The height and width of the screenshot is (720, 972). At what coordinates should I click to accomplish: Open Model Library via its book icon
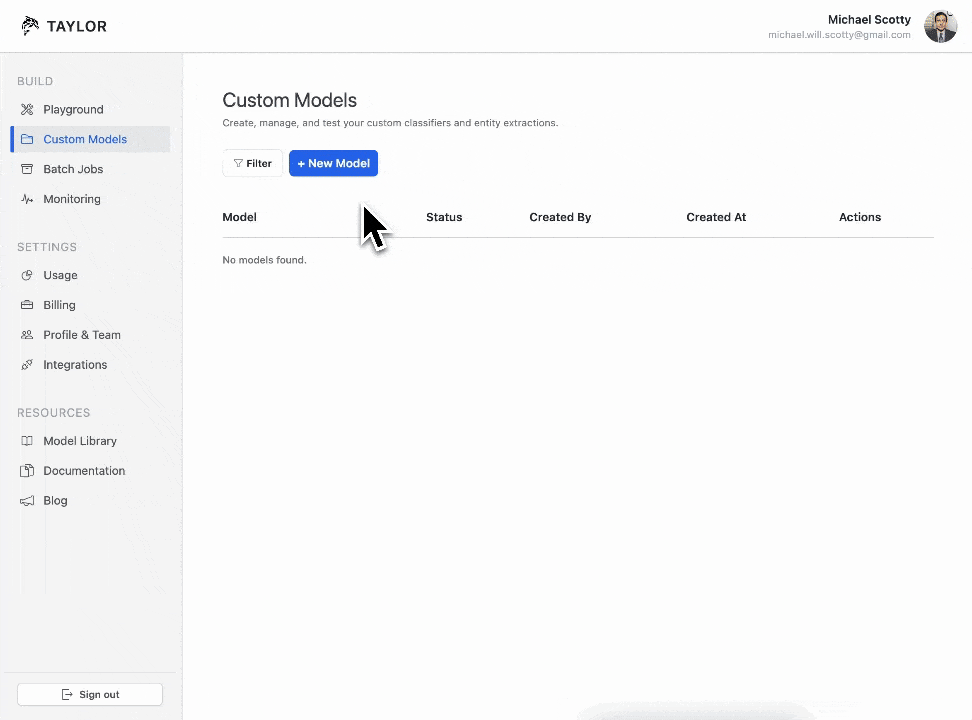[26, 441]
